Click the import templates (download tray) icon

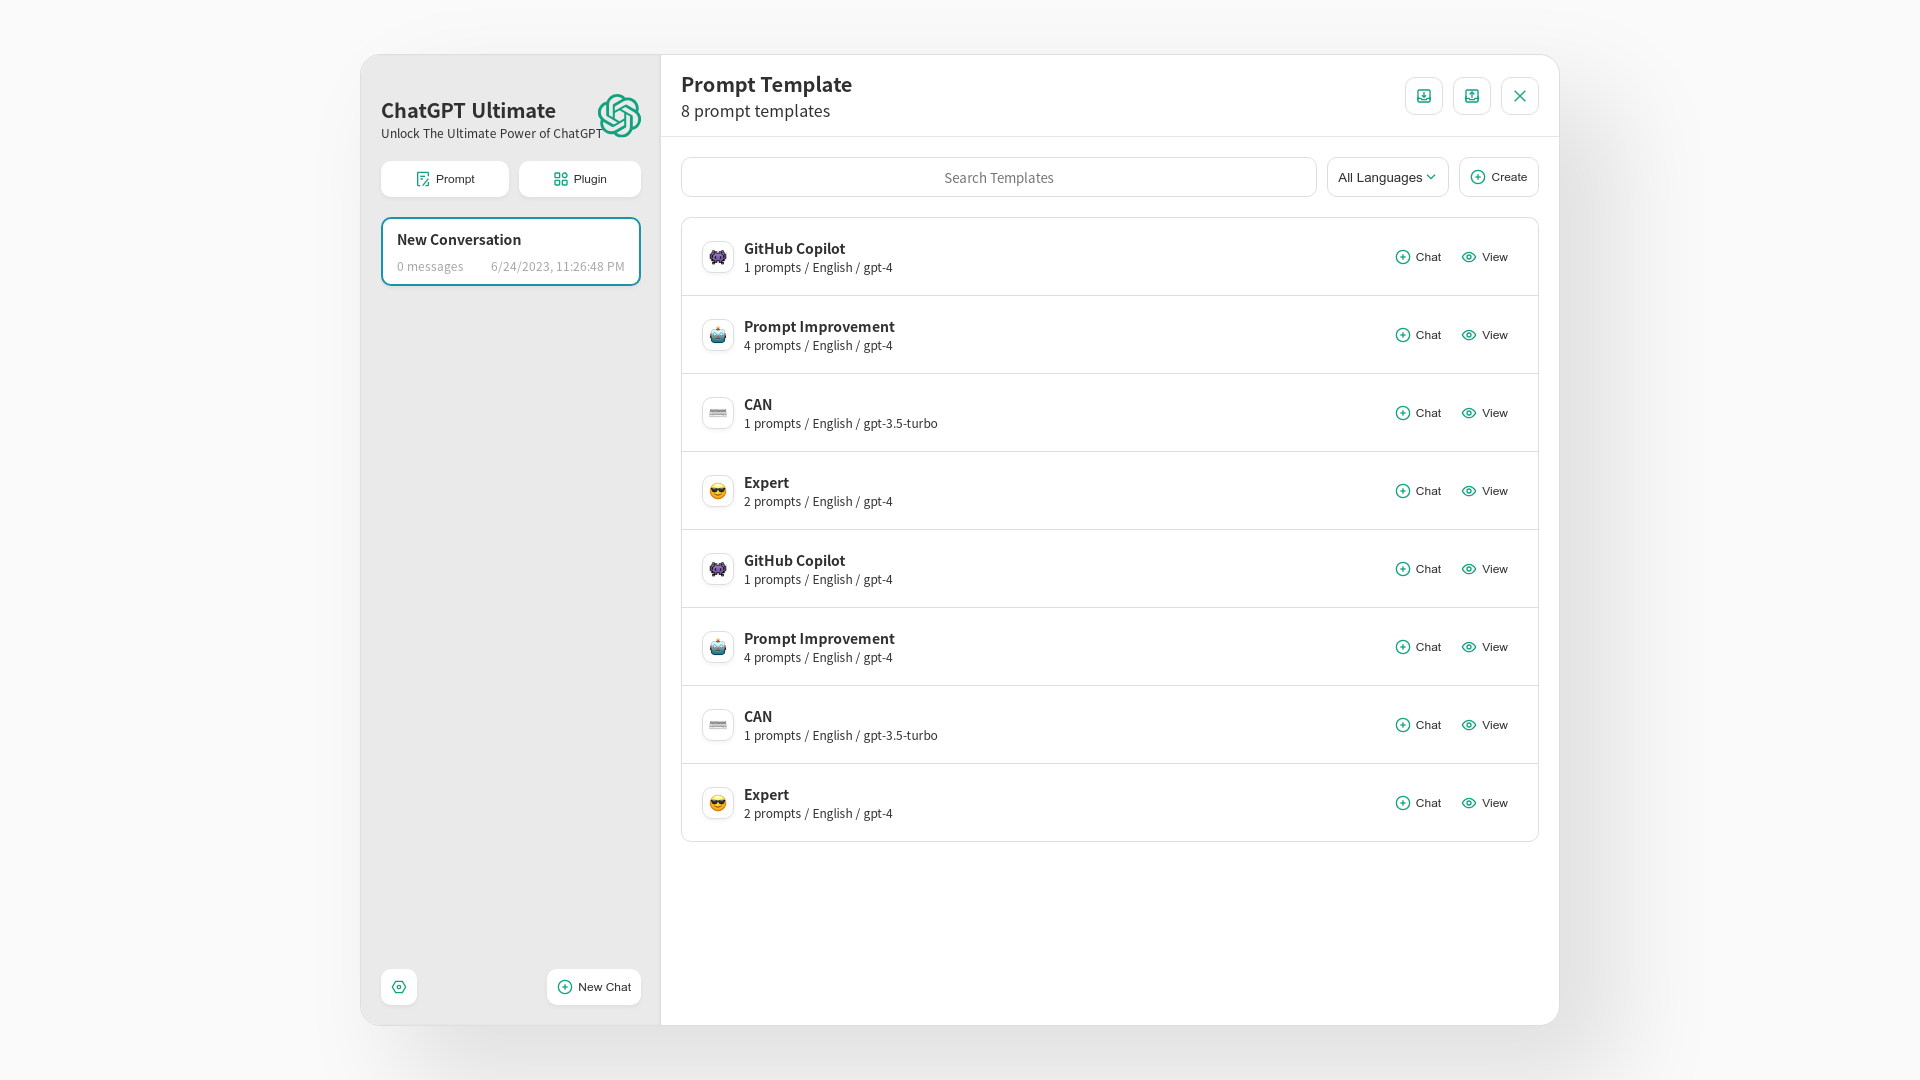click(1424, 96)
